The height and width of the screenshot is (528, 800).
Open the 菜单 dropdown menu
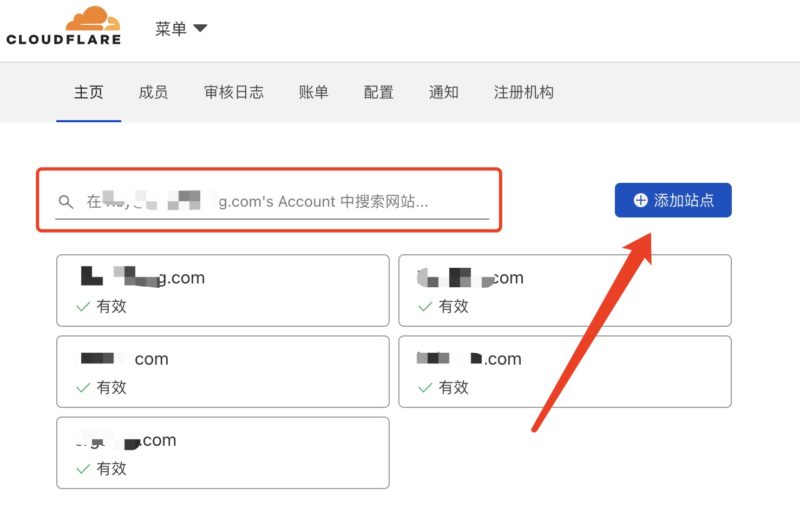[x=181, y=29]
